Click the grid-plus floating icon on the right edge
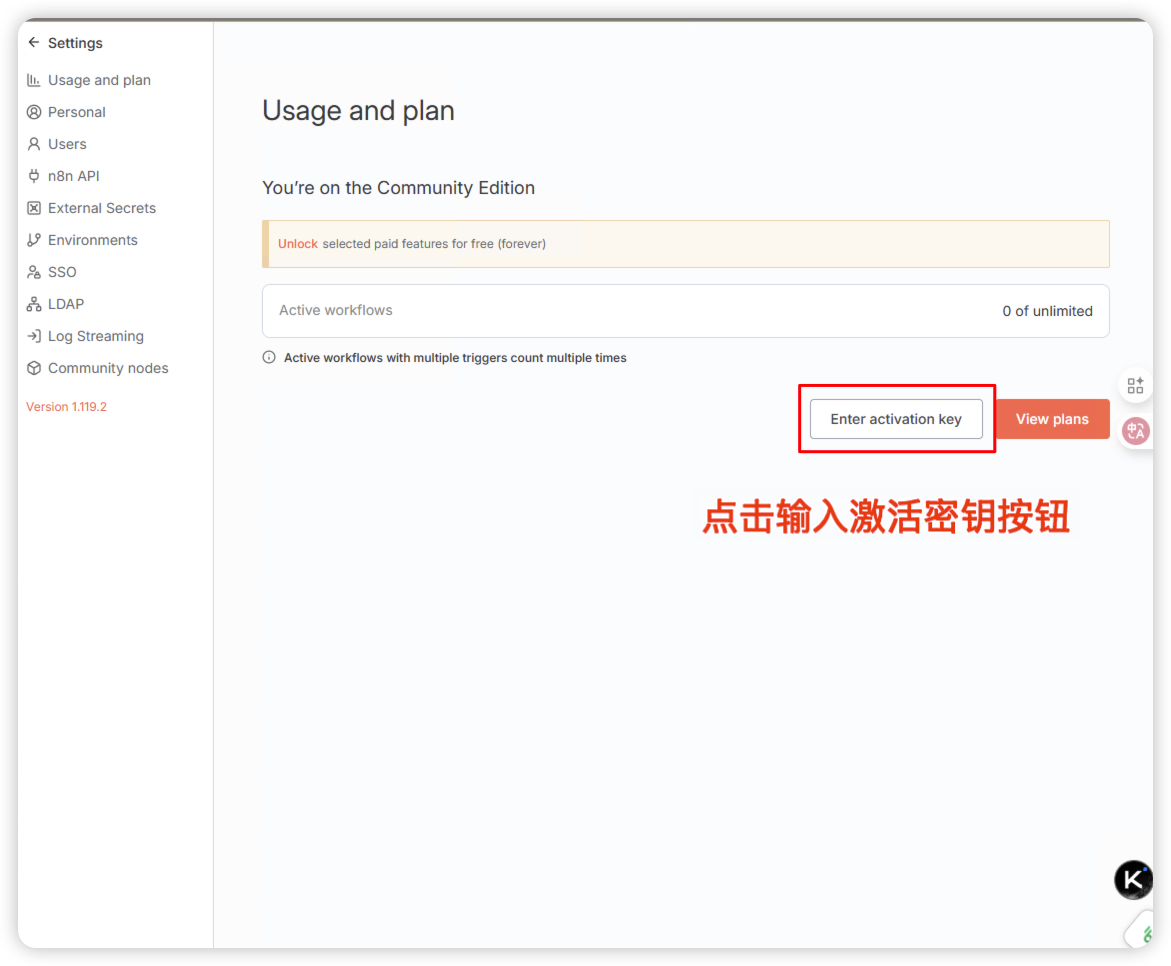This screenshot has height=966, width=1171. coord(1135,386)
